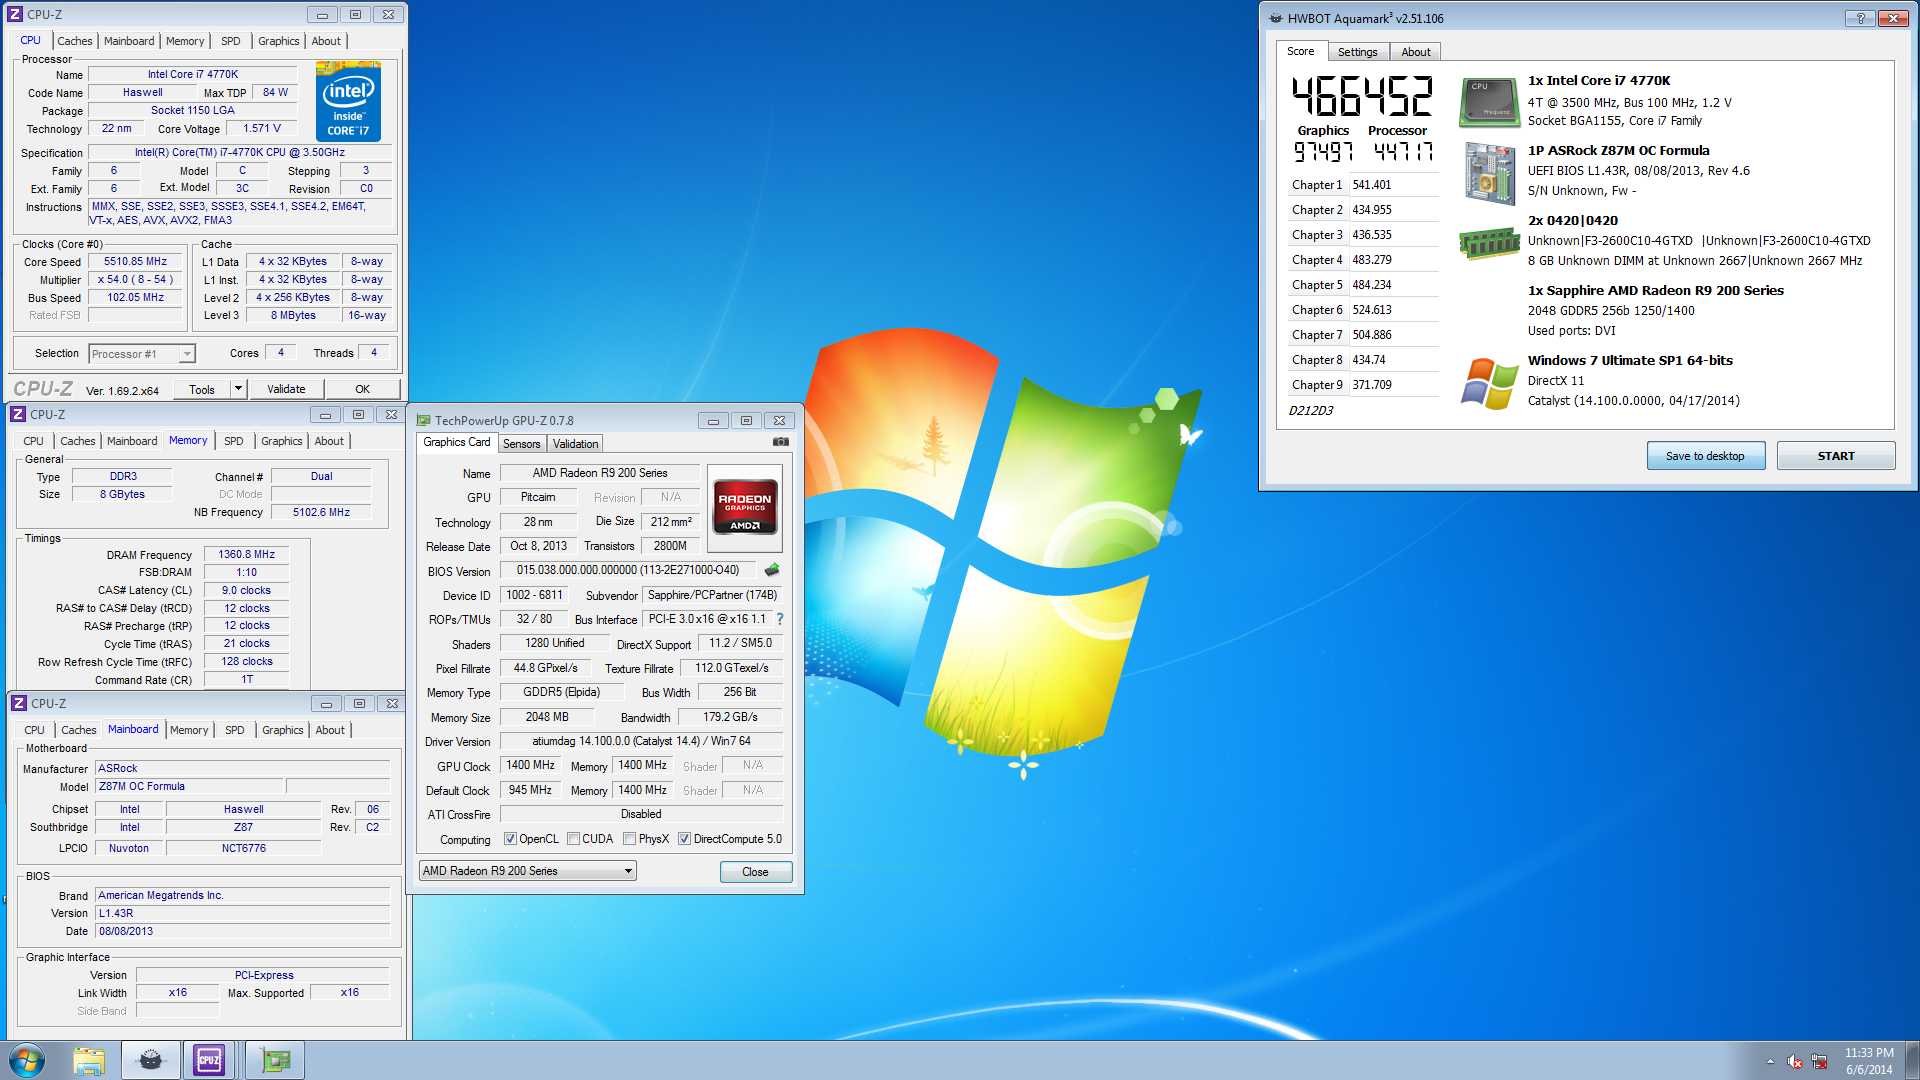1920x1080 pixels.
Task: Click Save to desktop in Aquamark
Action: pos(1705,456)
